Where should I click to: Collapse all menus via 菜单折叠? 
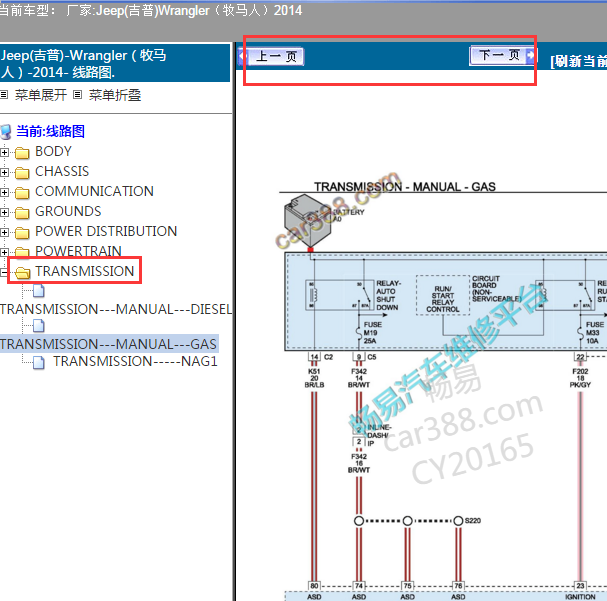point(115,95)
